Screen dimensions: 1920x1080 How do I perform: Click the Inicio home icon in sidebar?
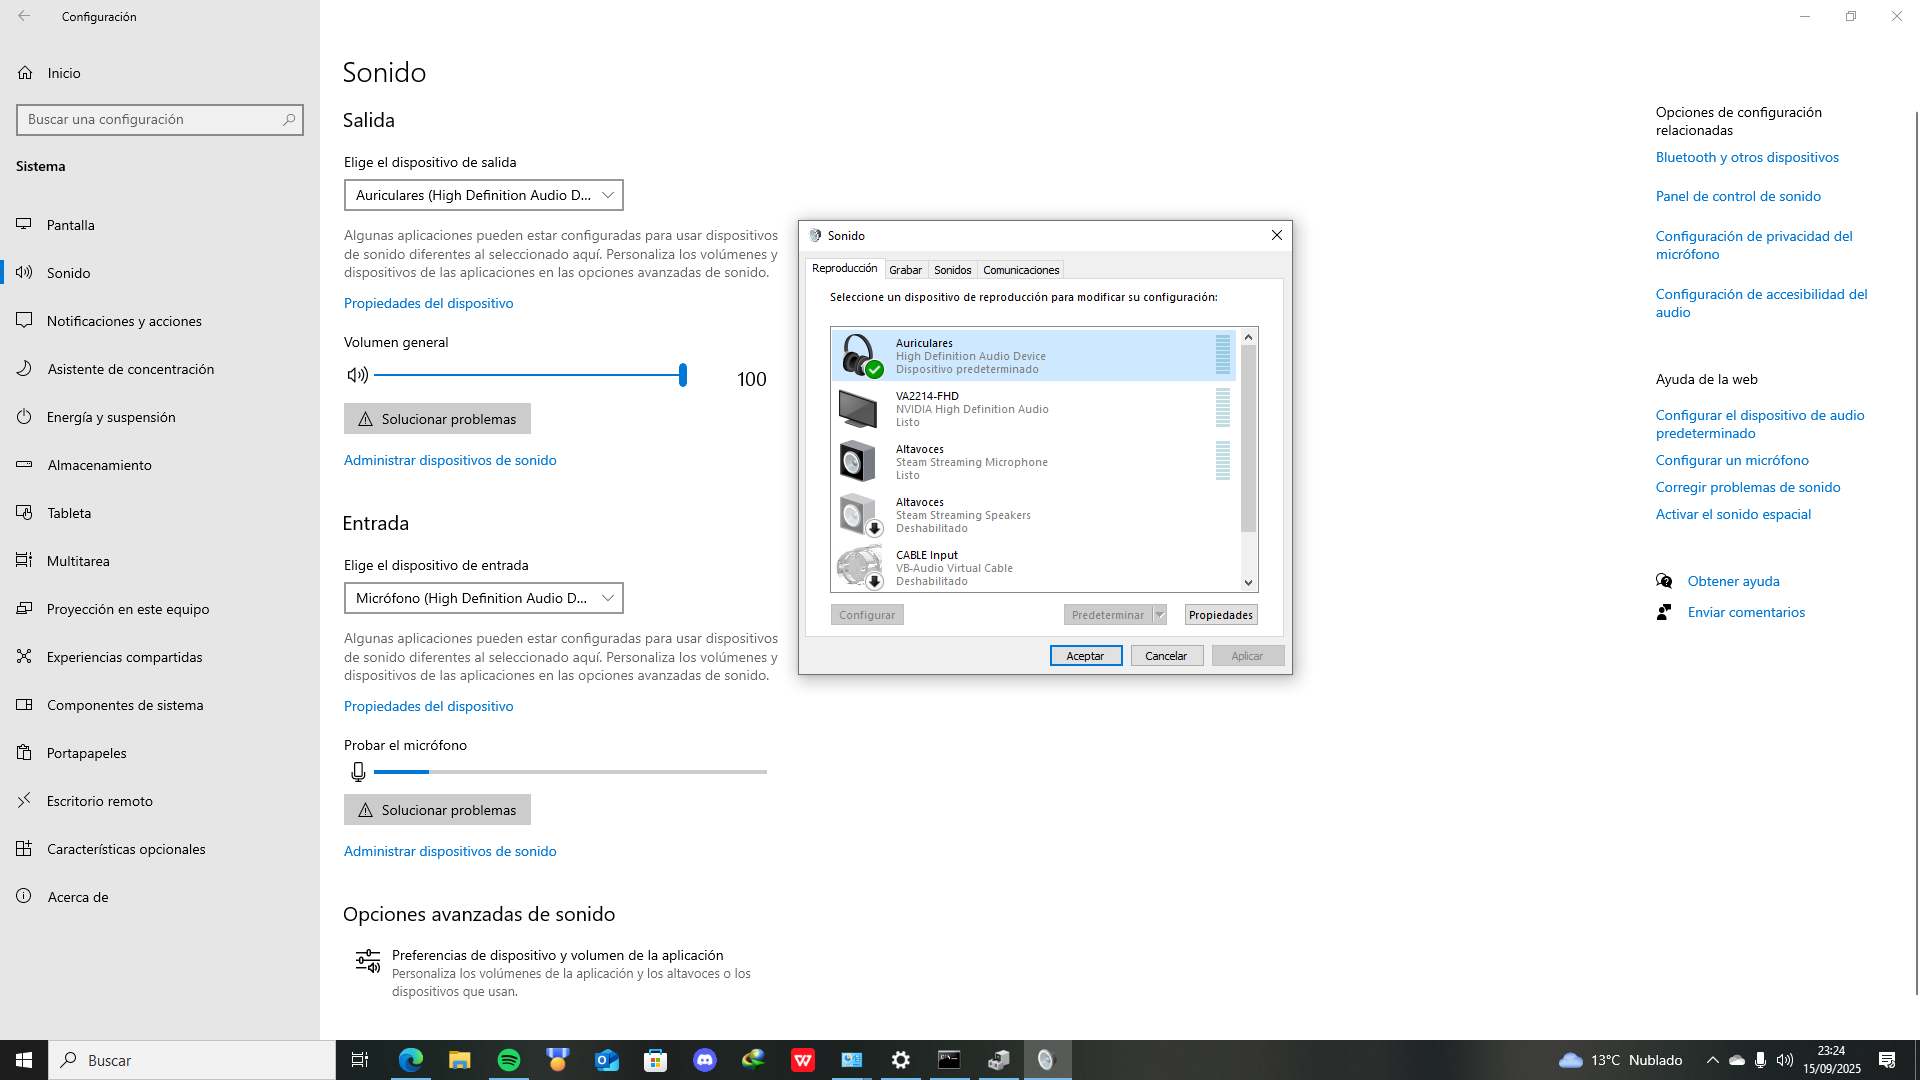pyautogui.click(x=26, y=73)
